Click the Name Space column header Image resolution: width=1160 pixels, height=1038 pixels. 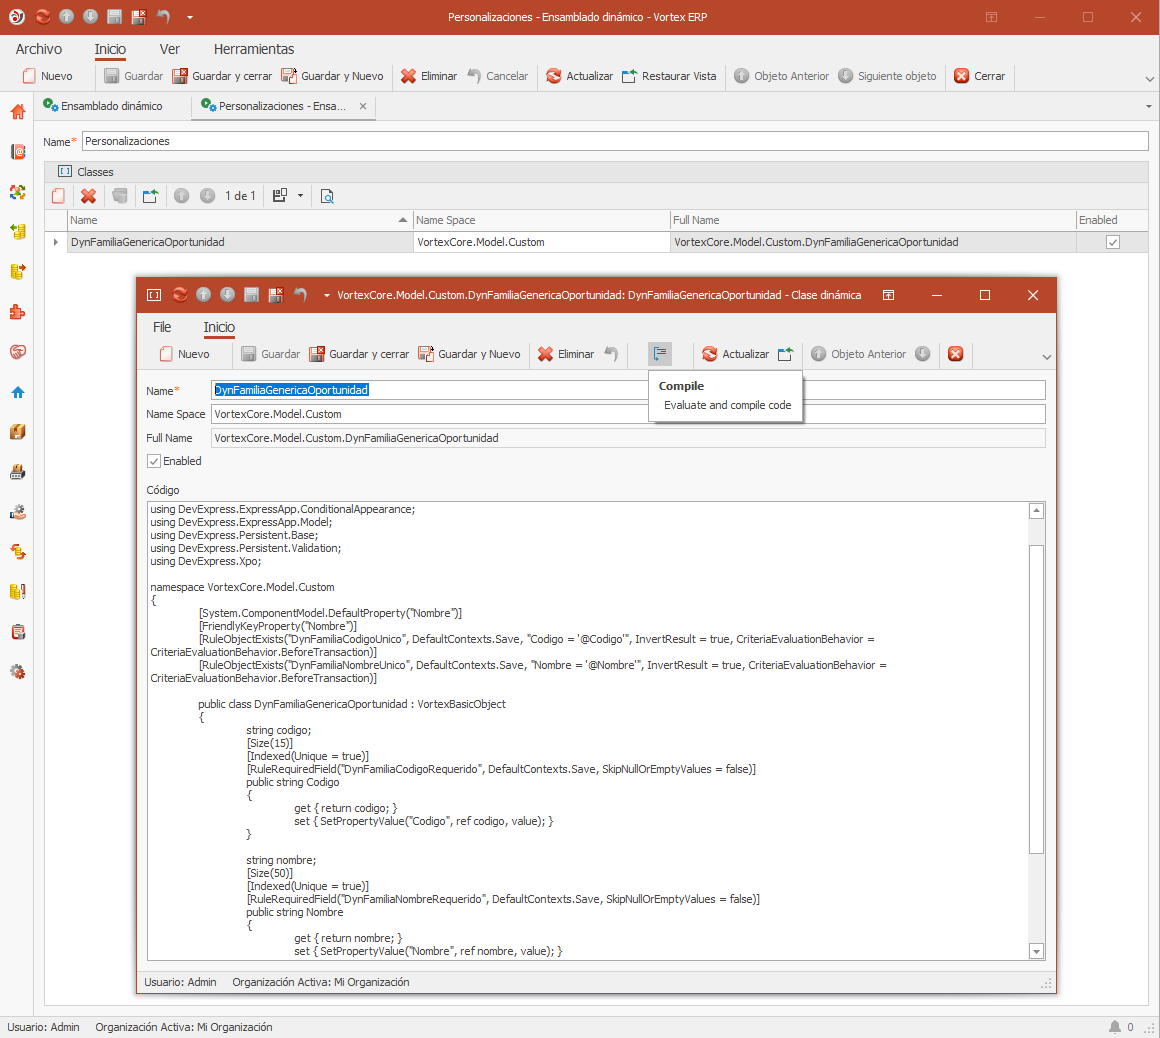pyautogui.click(x=541, y=220)
